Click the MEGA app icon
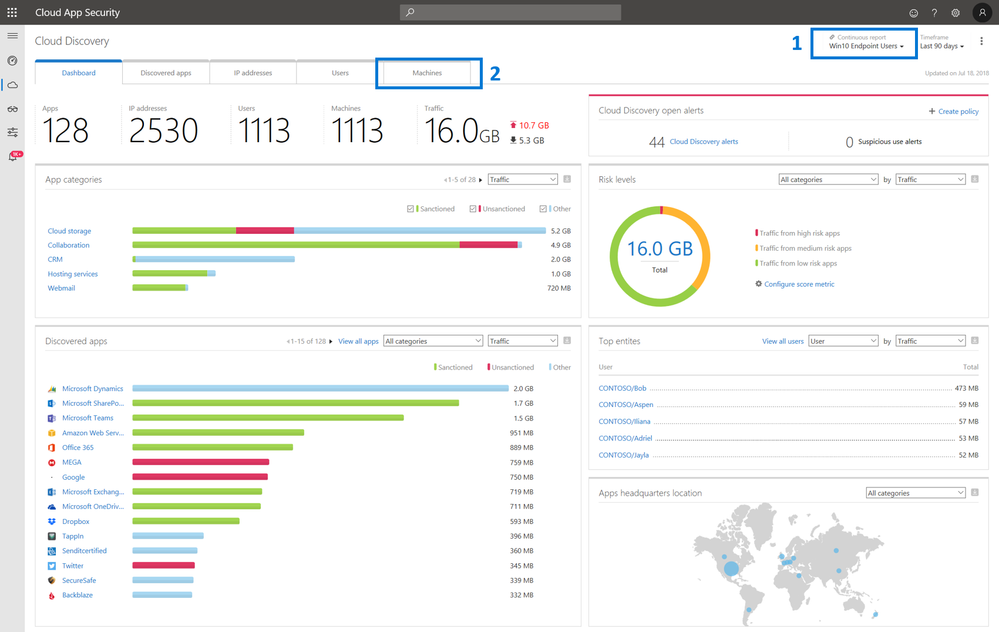This screenshot has height=632, width=999. (52, 463)
